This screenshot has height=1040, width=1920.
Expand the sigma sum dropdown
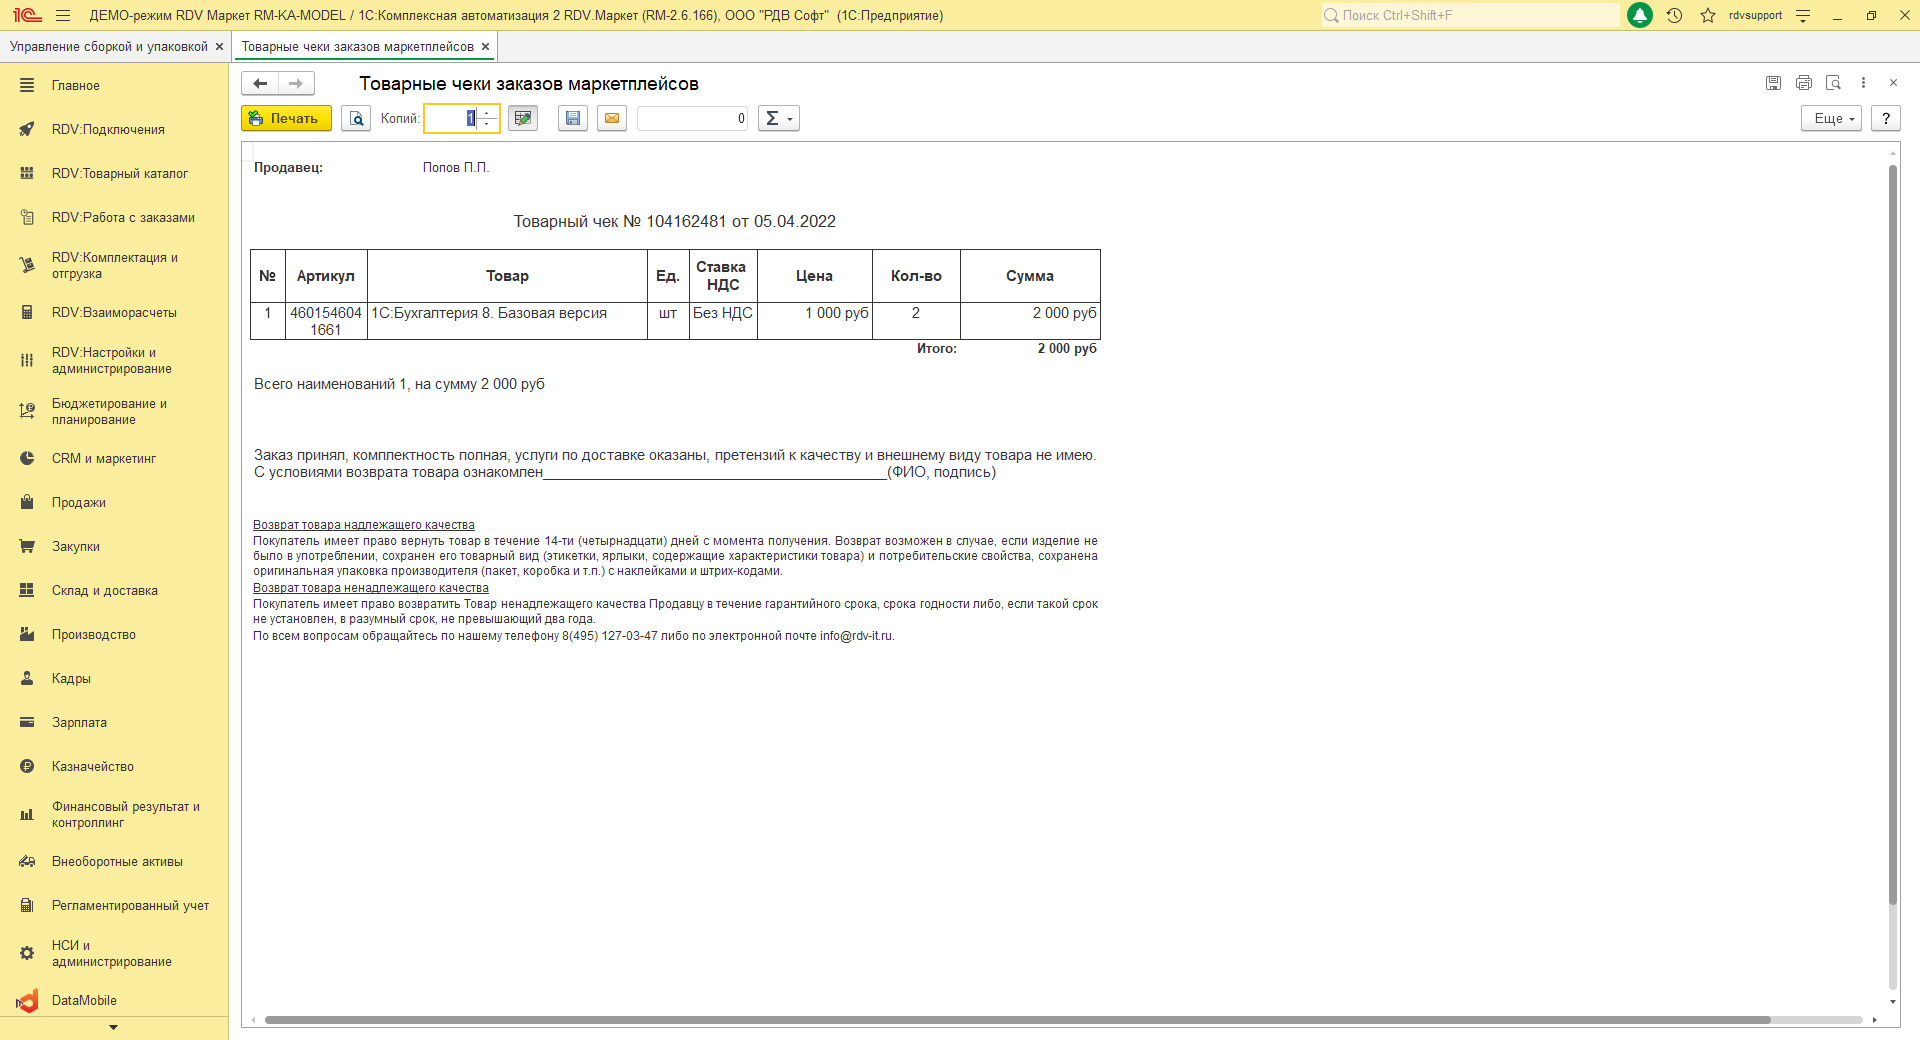point(778,118)
